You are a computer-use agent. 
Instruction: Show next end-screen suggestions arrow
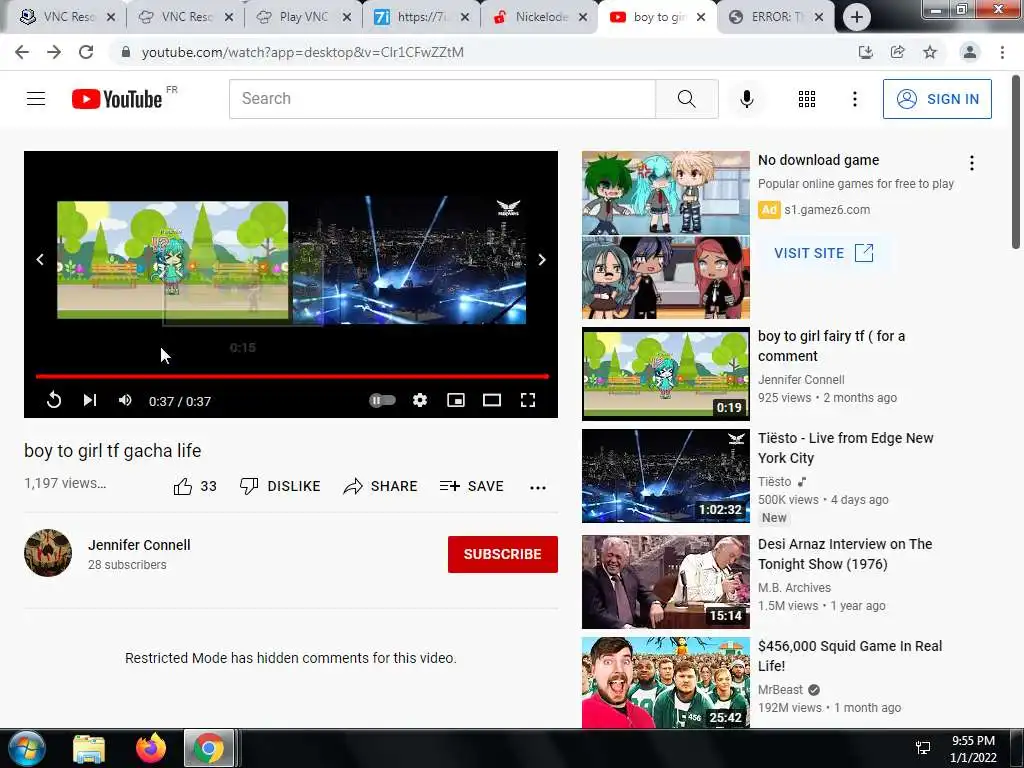pos(542,260)
